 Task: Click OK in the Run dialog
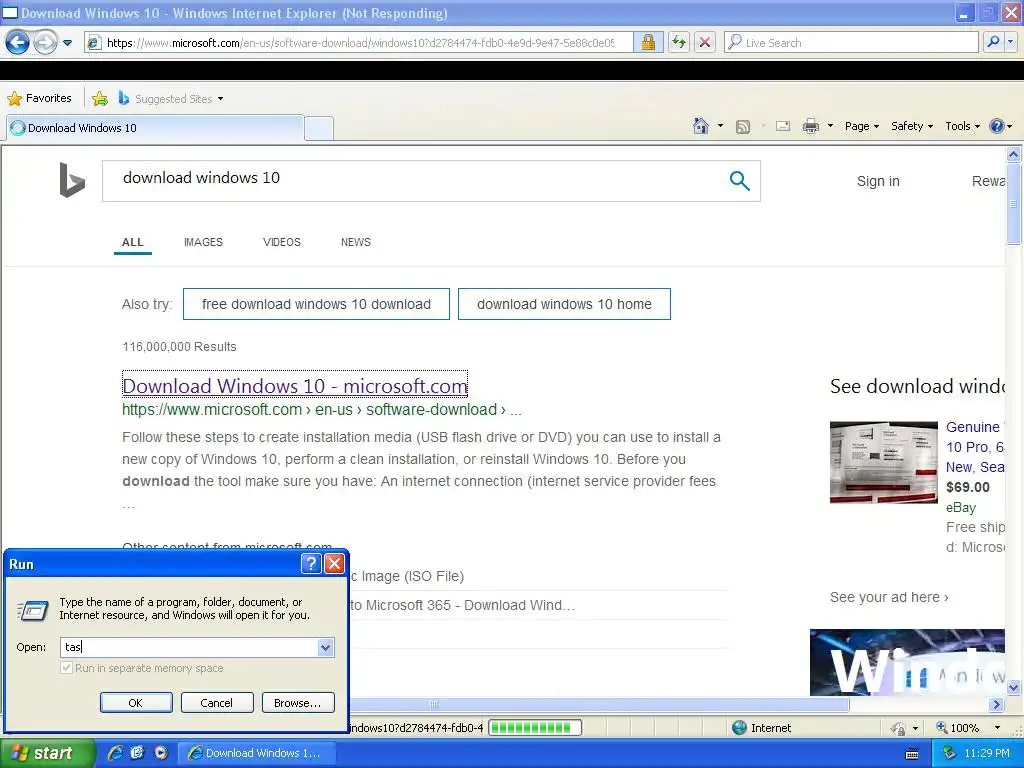click(136, 703)
